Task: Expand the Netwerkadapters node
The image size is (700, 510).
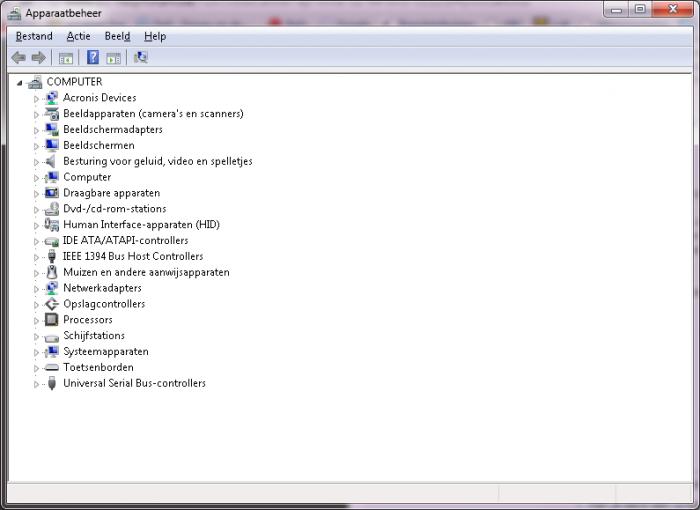Action: coord(36,289)
